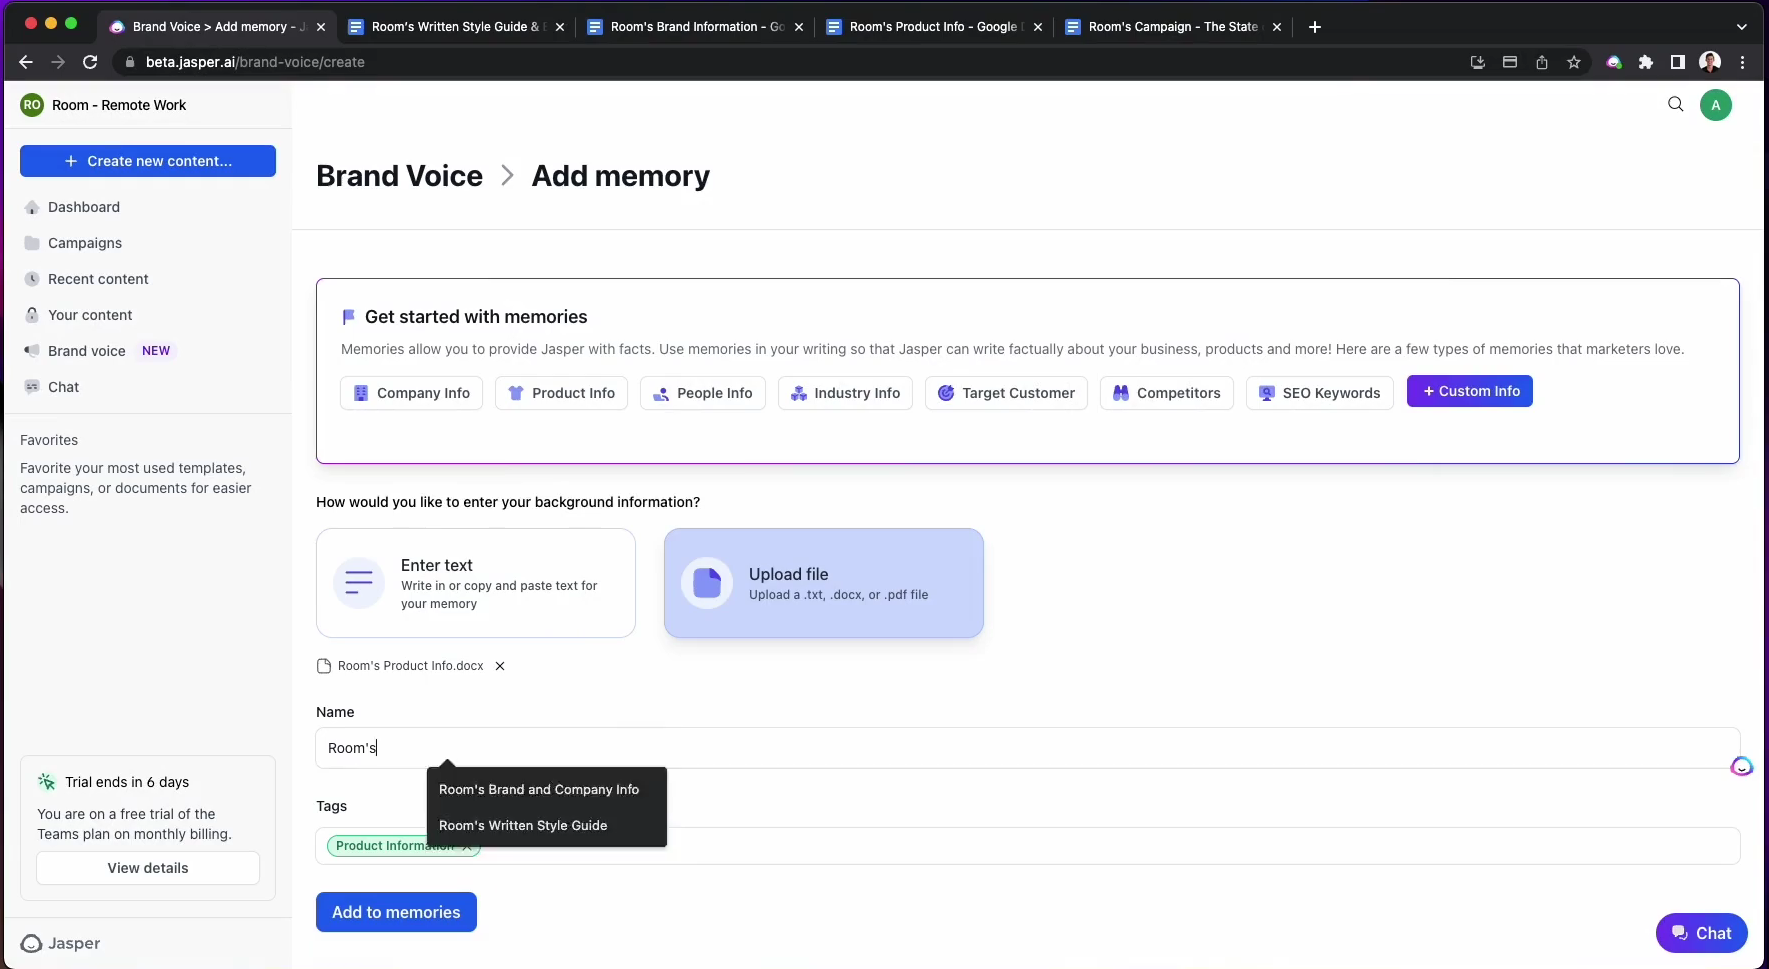Viewport: 1769px width, 969px height.
Task: Click into the Tags input field
Action: tap(1028, 846)
